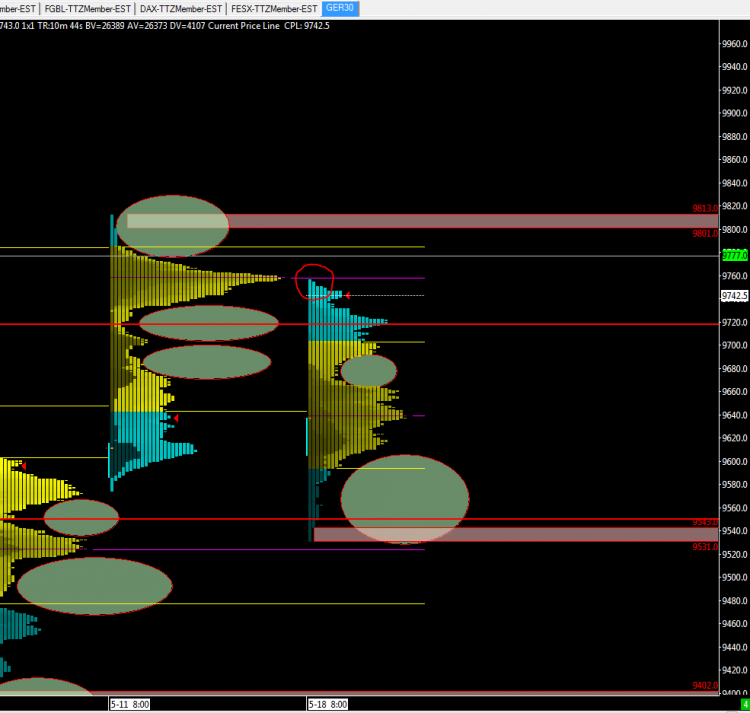Image resolution: width=750 pixels, height=713 pixels.
Task: Click the 9900.0 price on the scale
Action: click(734, 113)
